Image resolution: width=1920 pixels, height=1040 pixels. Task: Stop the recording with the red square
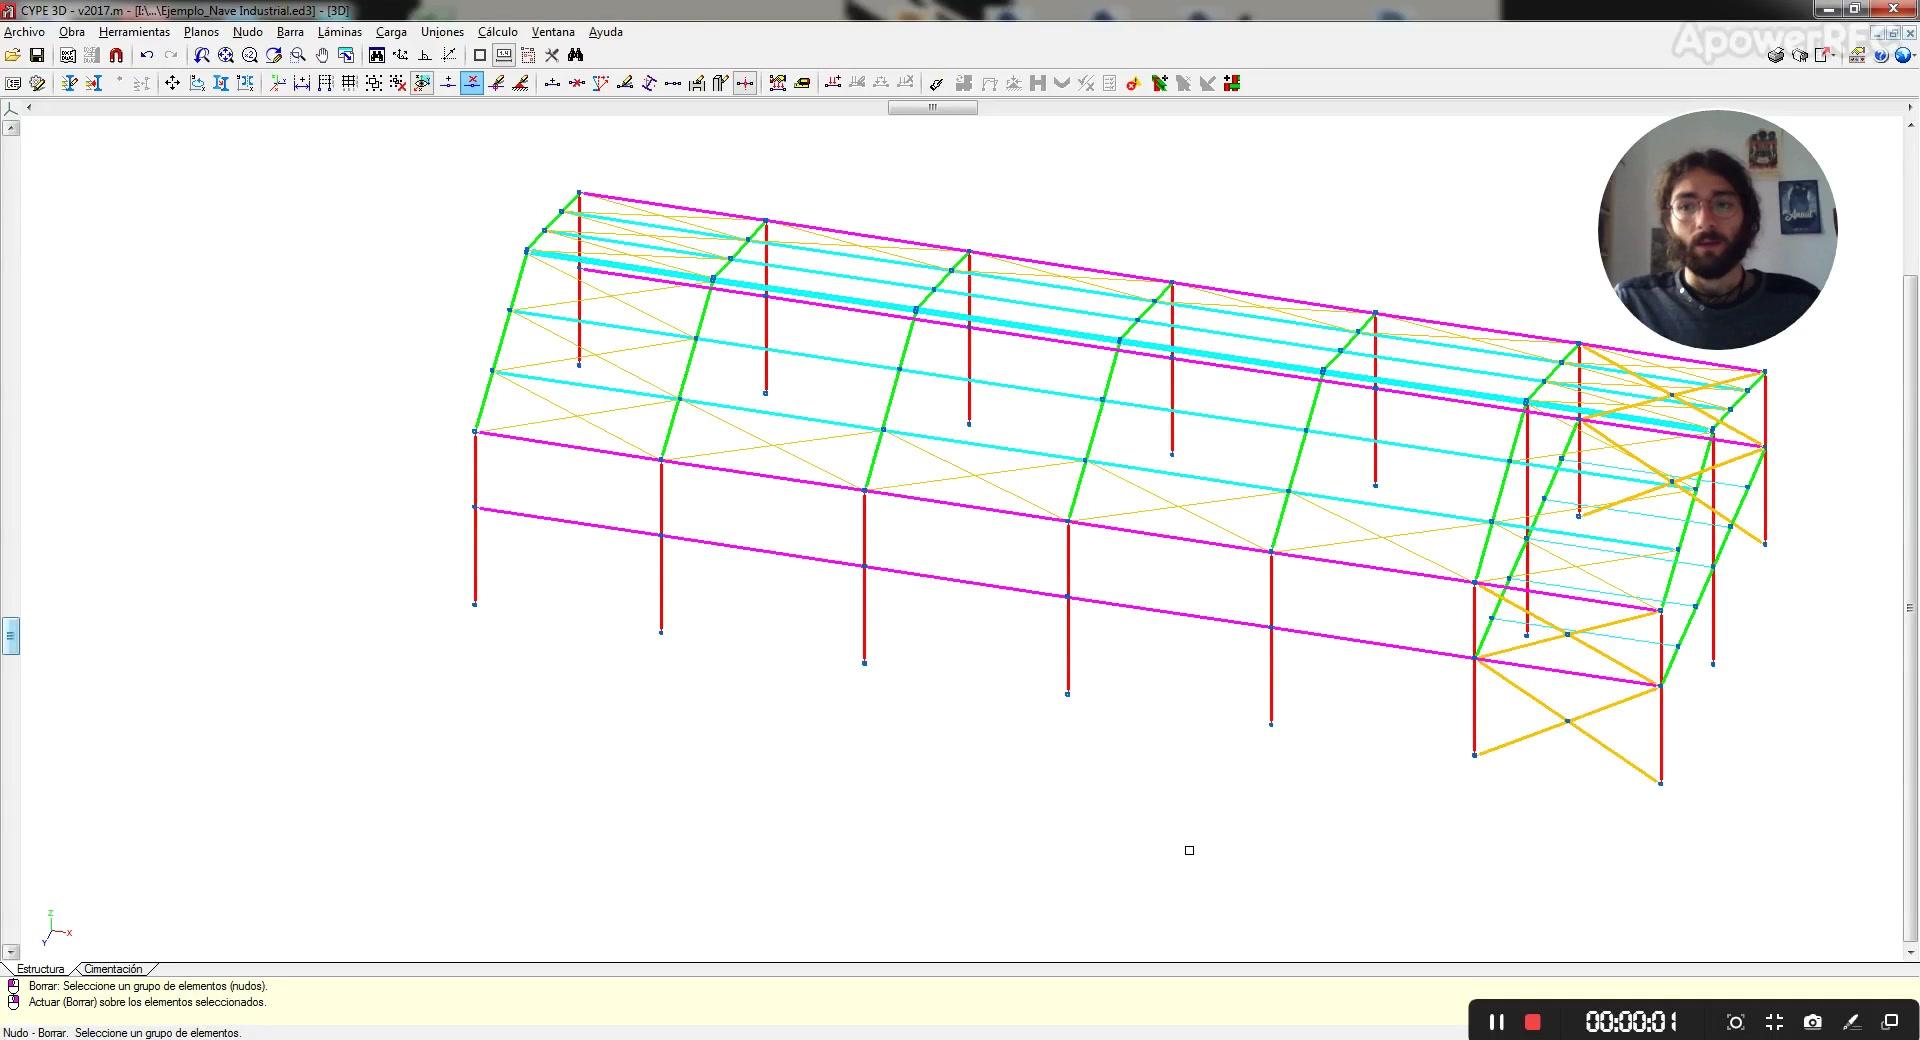coord(1532,1022)
